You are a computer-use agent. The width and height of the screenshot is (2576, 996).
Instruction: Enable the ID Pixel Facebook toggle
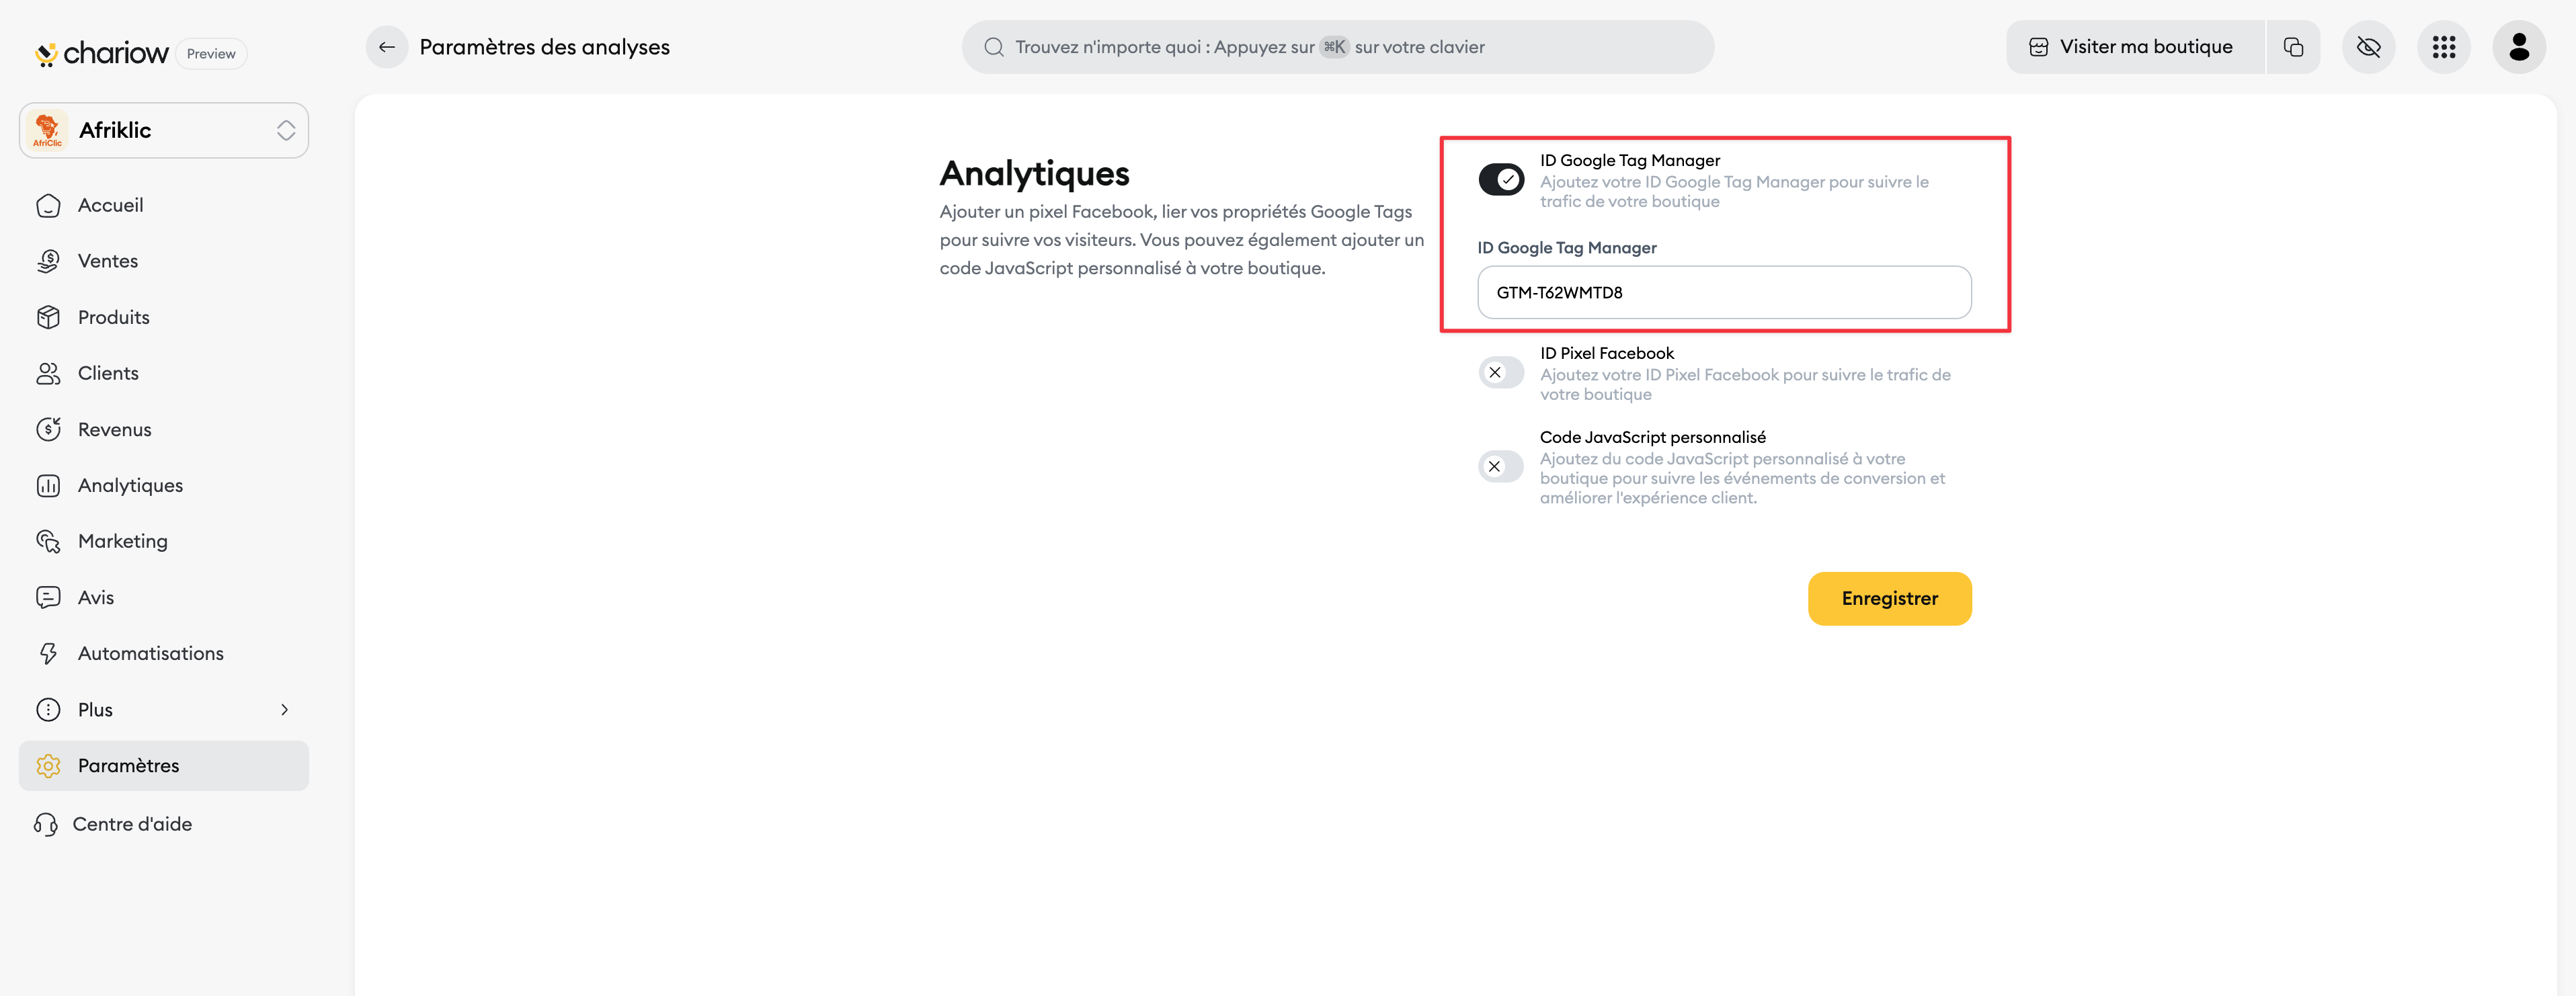(1501, 373)
